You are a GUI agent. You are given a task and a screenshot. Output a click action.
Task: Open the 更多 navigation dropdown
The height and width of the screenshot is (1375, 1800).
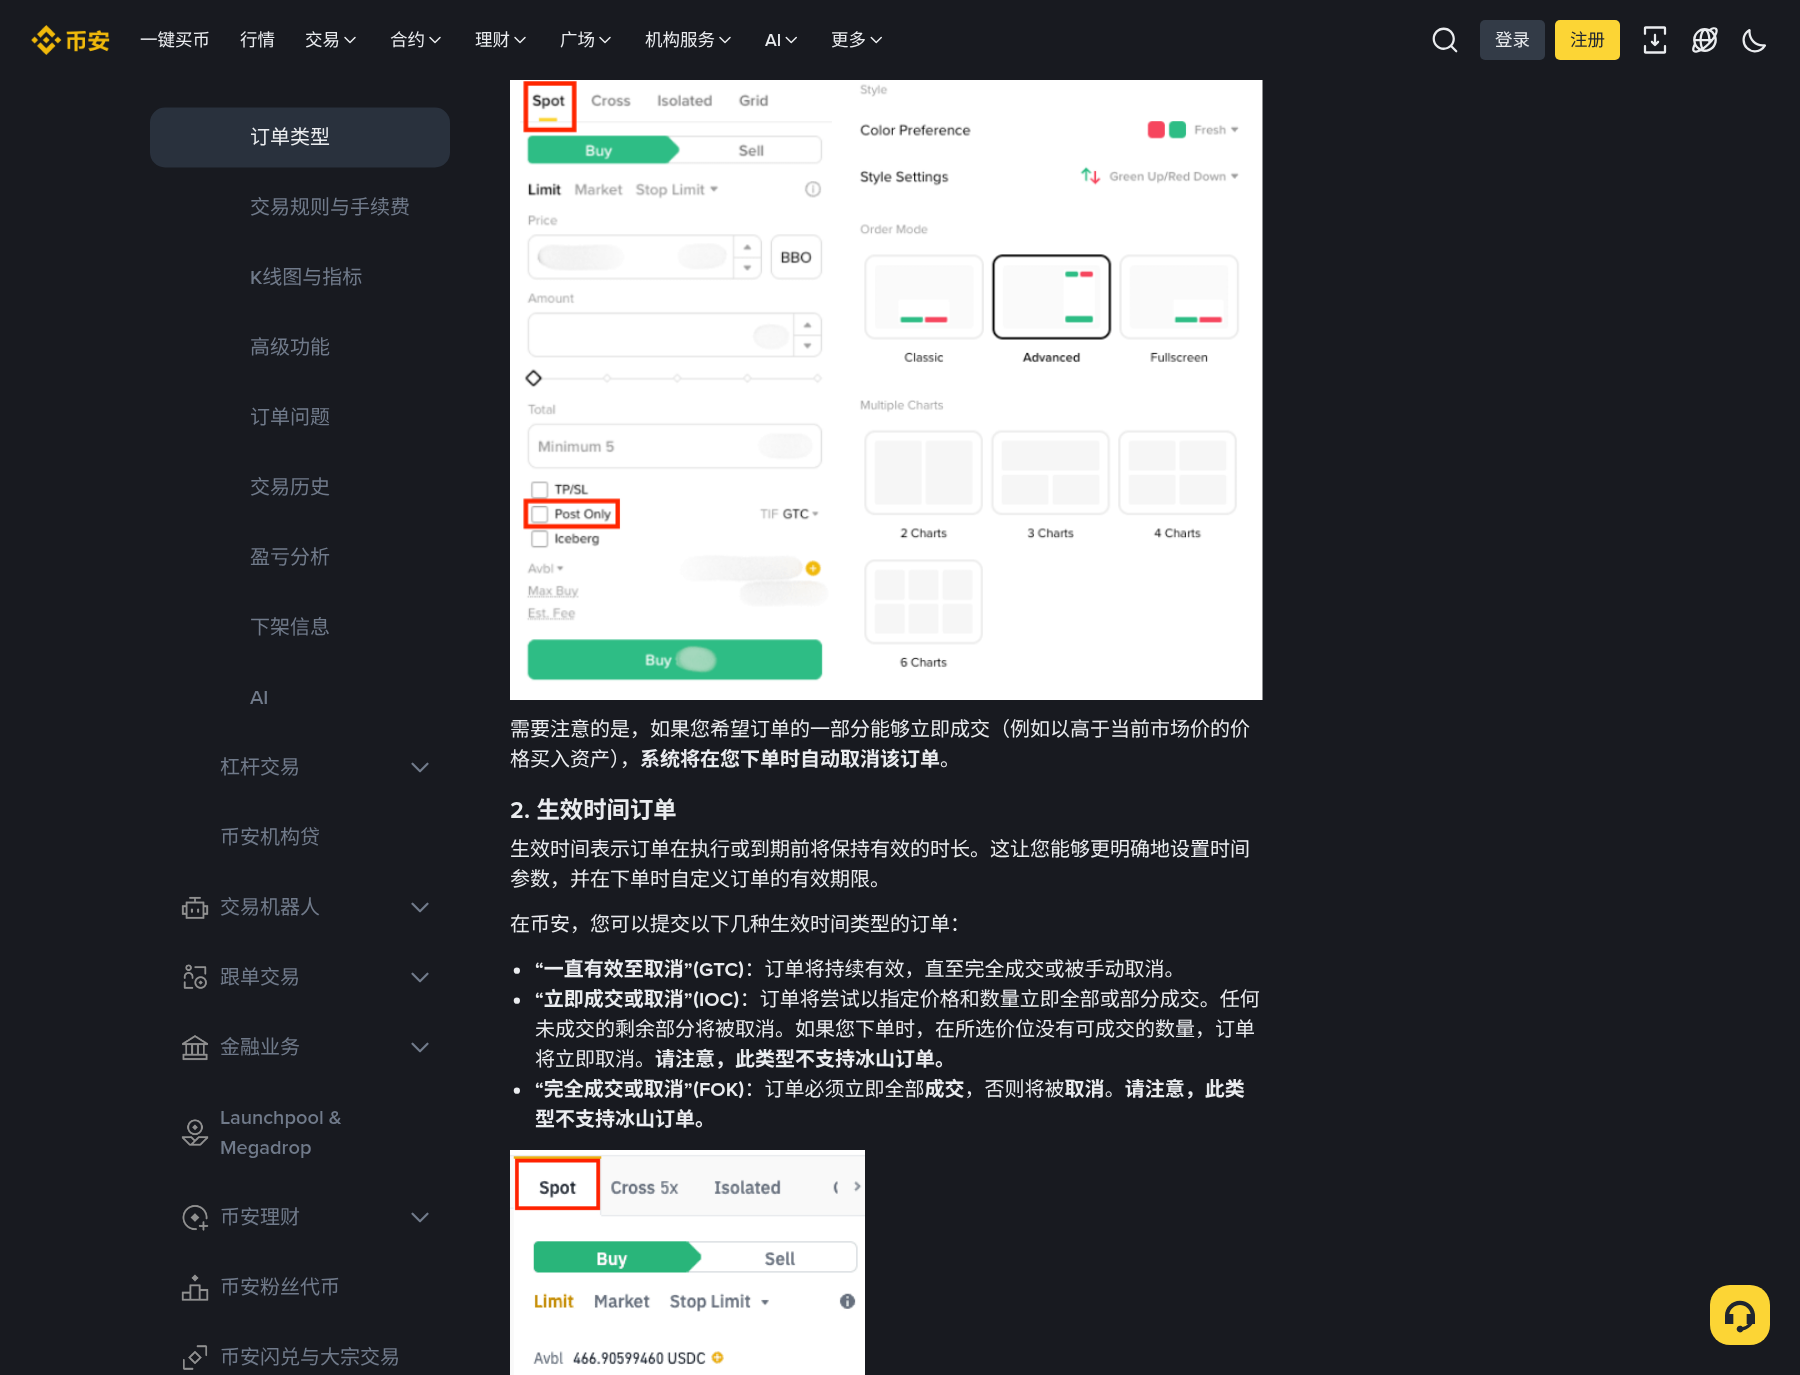pyautogui.click(x=856, y=40)
